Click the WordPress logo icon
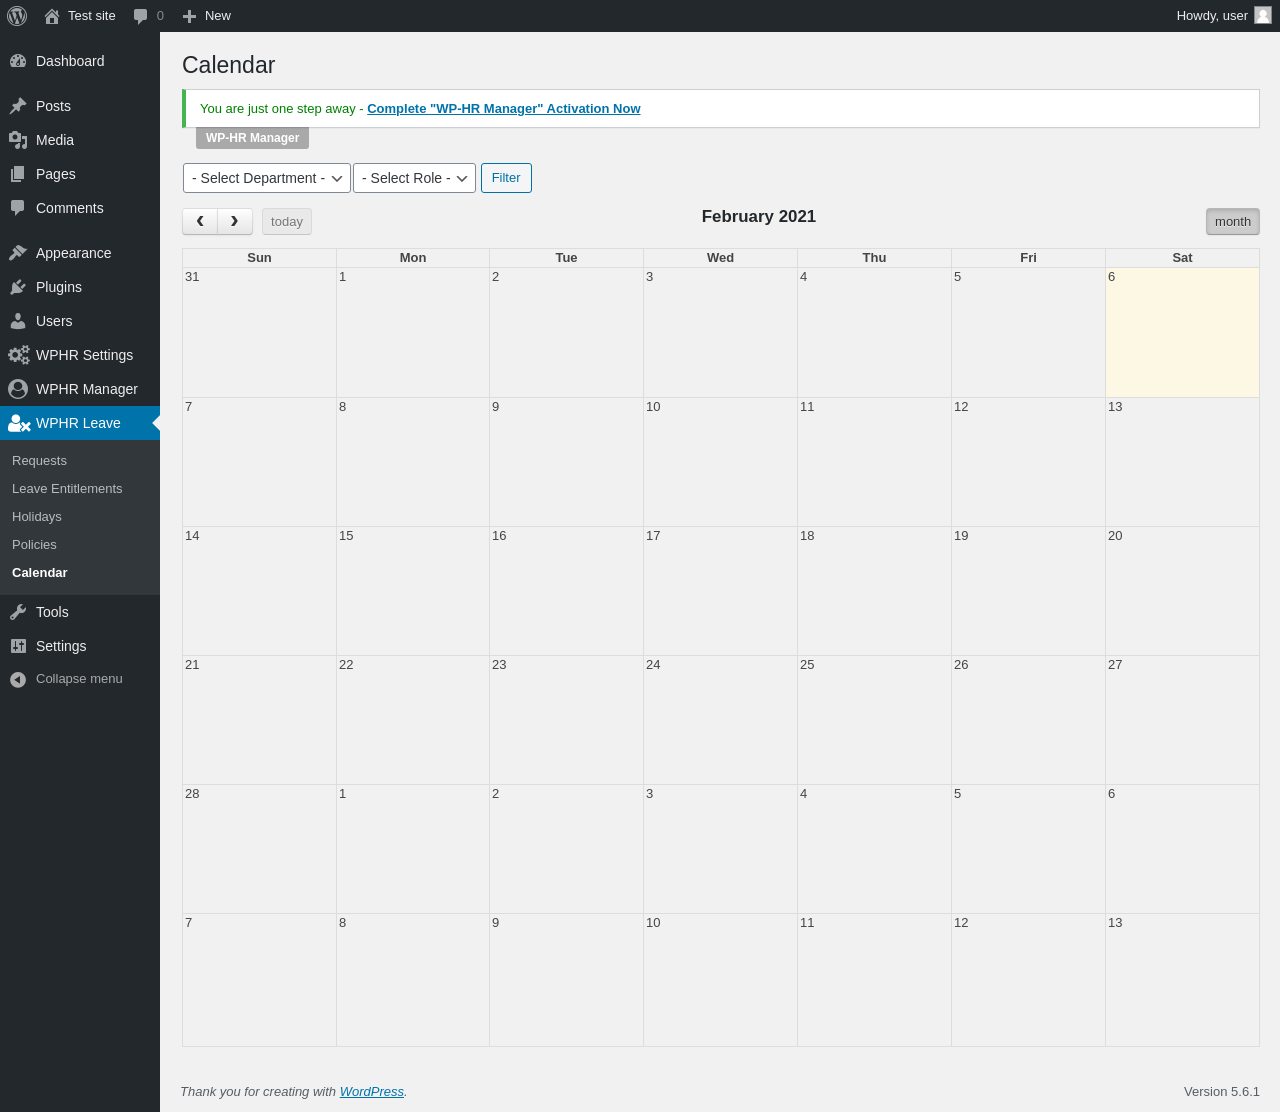1280x1112 pixels. [x=17, y=16]
